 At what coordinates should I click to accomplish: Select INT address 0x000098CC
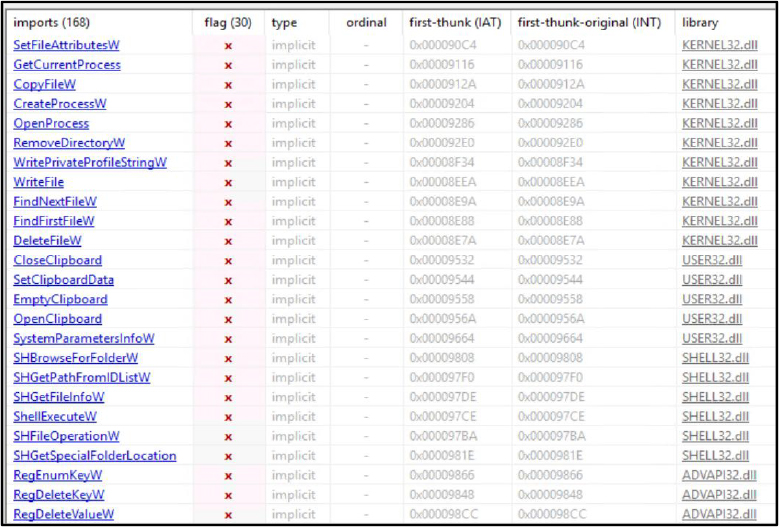pos(552,514)
